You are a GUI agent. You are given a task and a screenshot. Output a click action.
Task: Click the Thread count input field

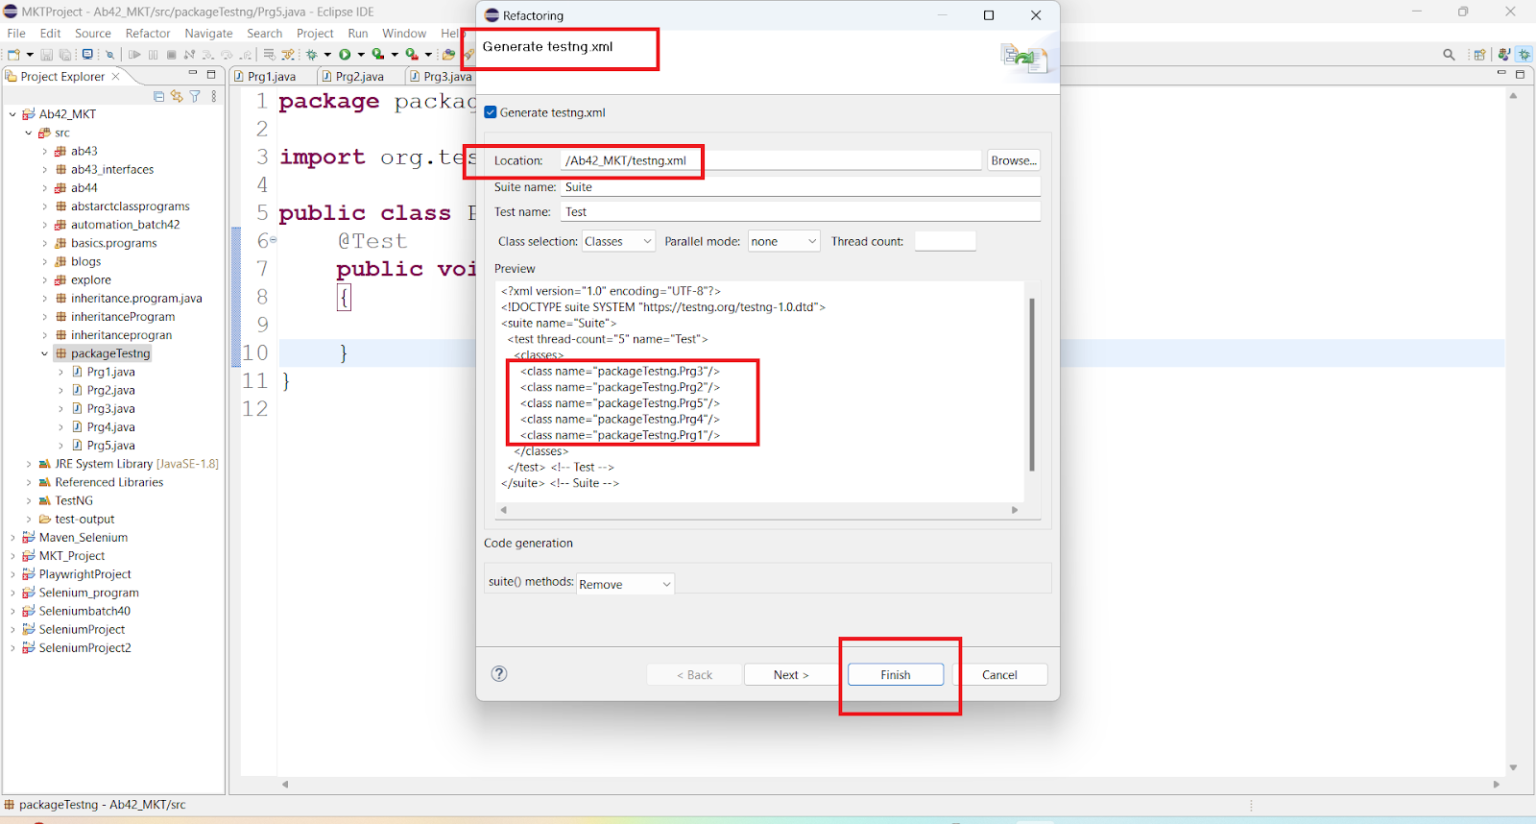click(944, 241)
